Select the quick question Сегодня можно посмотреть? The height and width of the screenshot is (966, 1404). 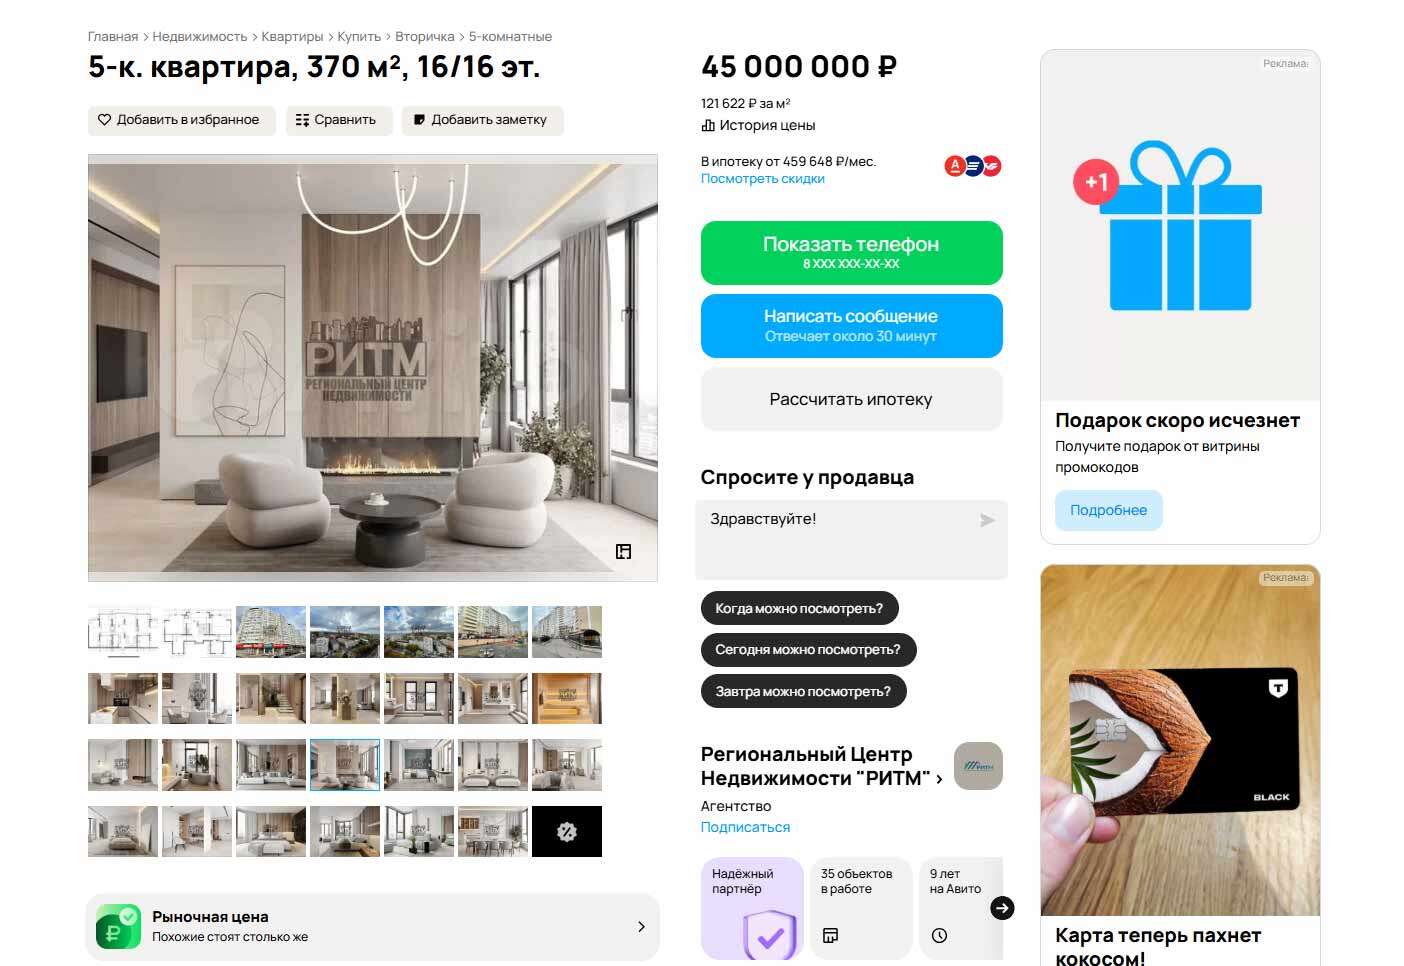click(808, 650)
